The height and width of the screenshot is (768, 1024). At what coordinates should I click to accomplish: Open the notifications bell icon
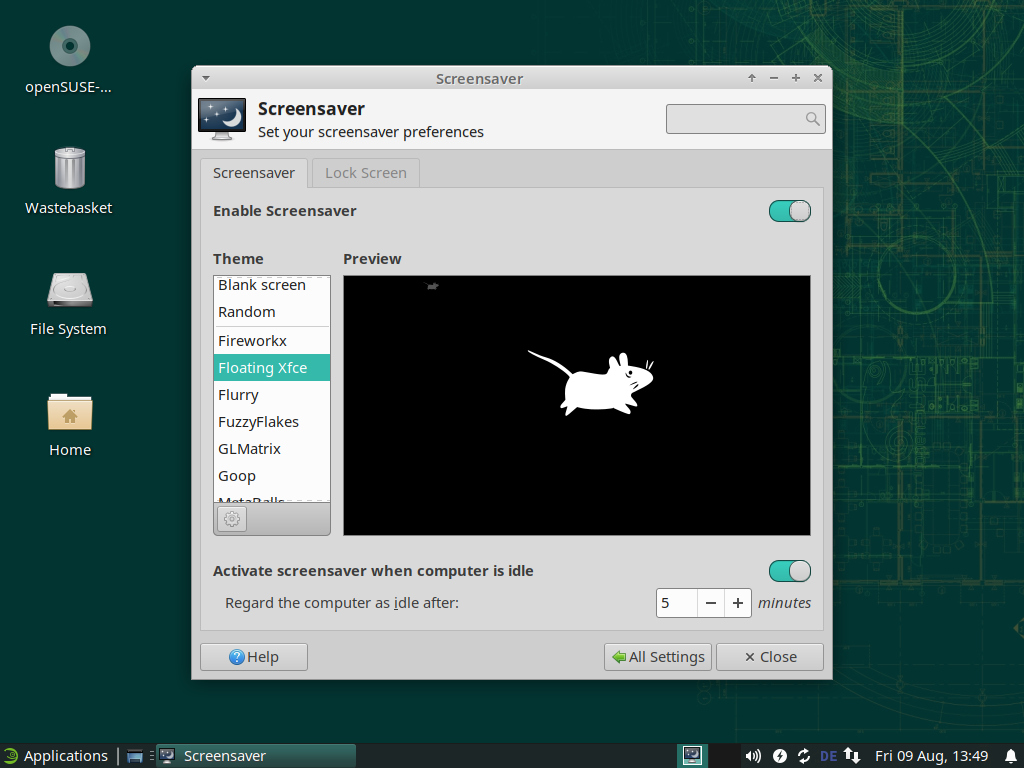pos(1010,756)
